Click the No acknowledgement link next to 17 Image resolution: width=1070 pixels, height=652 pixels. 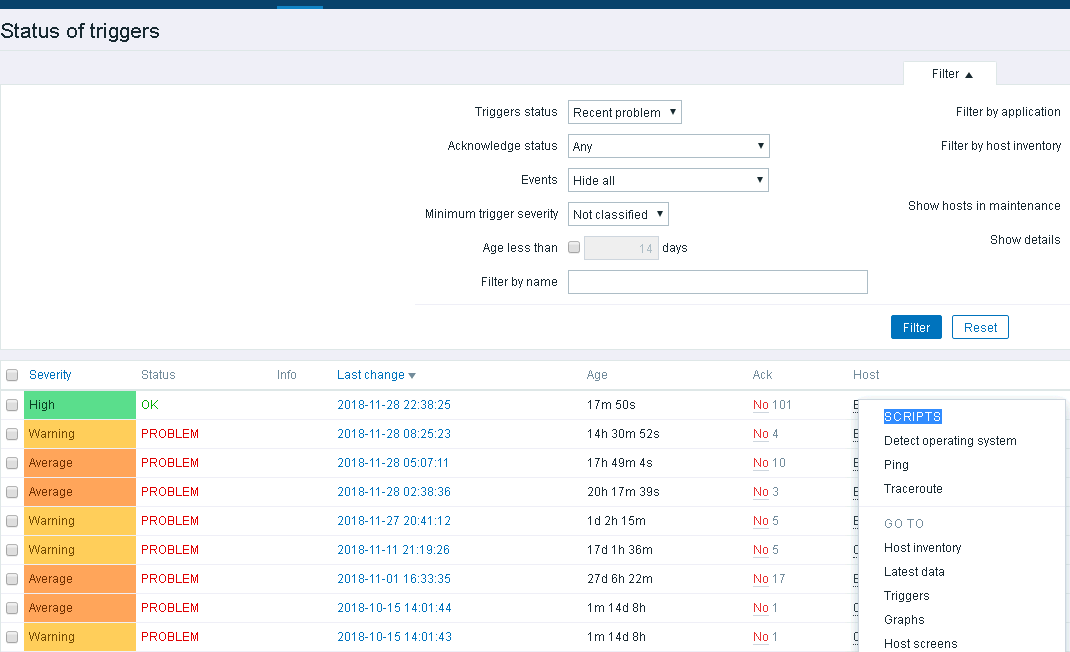coord(760,579)
